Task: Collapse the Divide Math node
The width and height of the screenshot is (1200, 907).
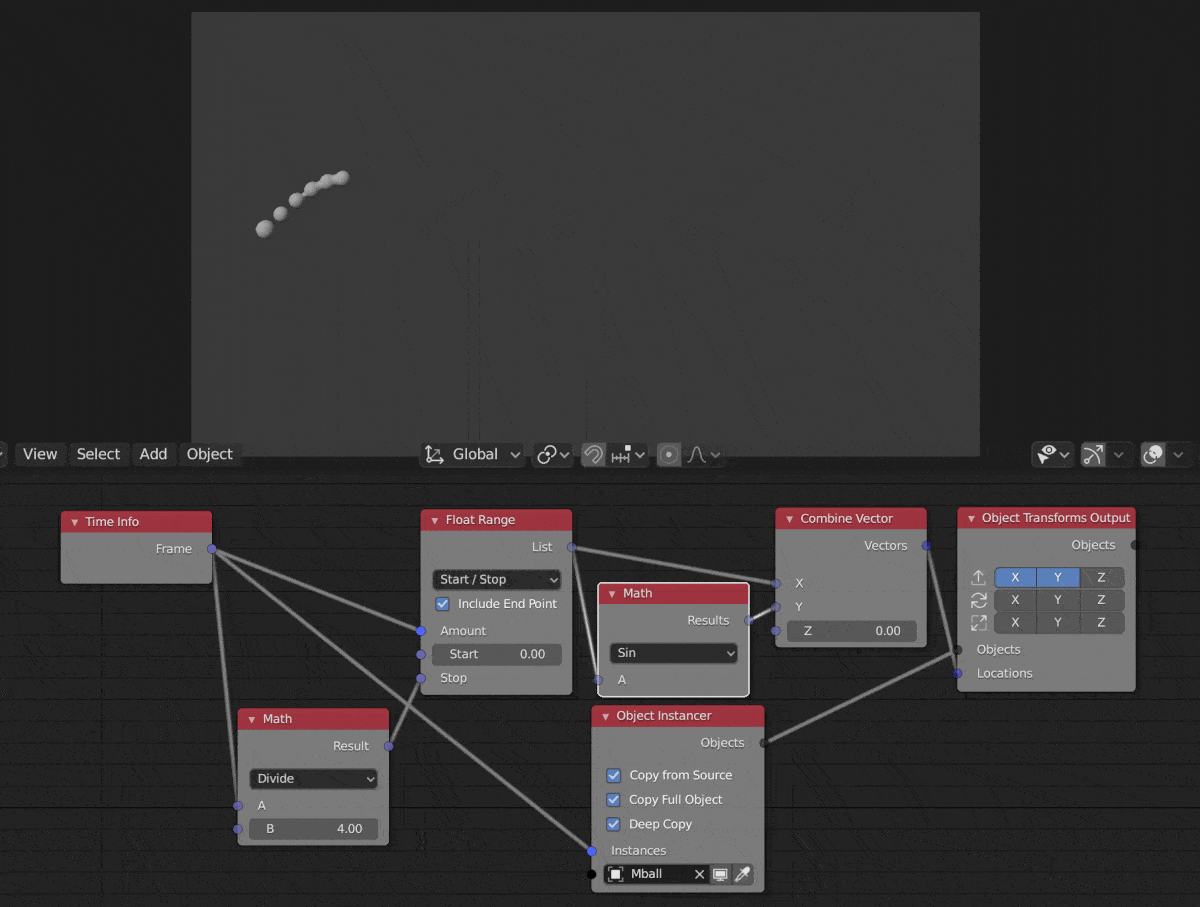Action: click(x=252, y=719)
